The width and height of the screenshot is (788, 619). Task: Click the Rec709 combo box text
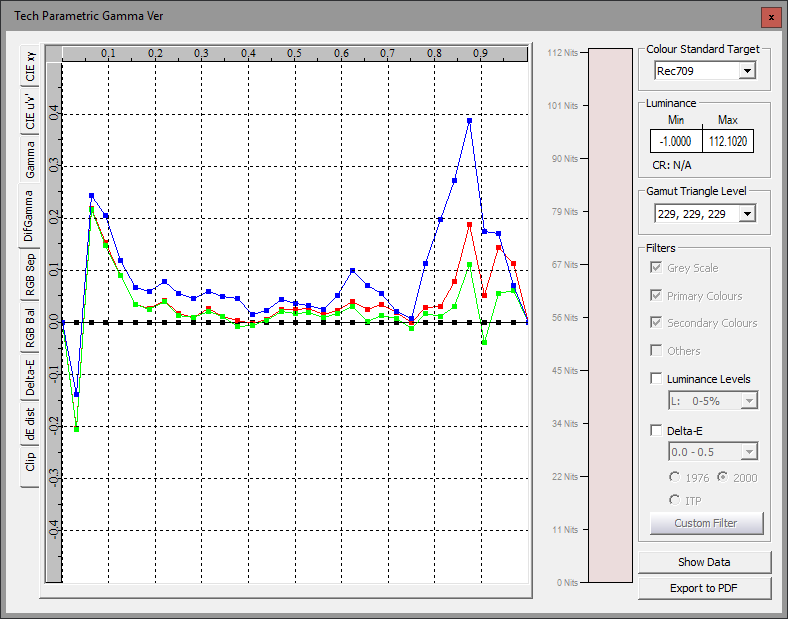click(x=675, y=71)
